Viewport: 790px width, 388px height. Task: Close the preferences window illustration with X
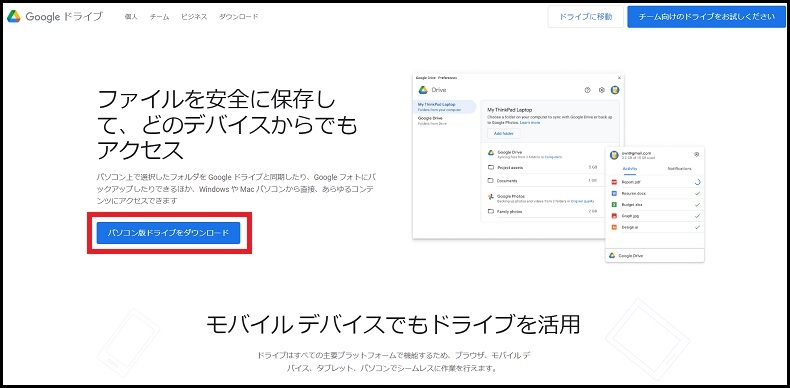point(619,78)
